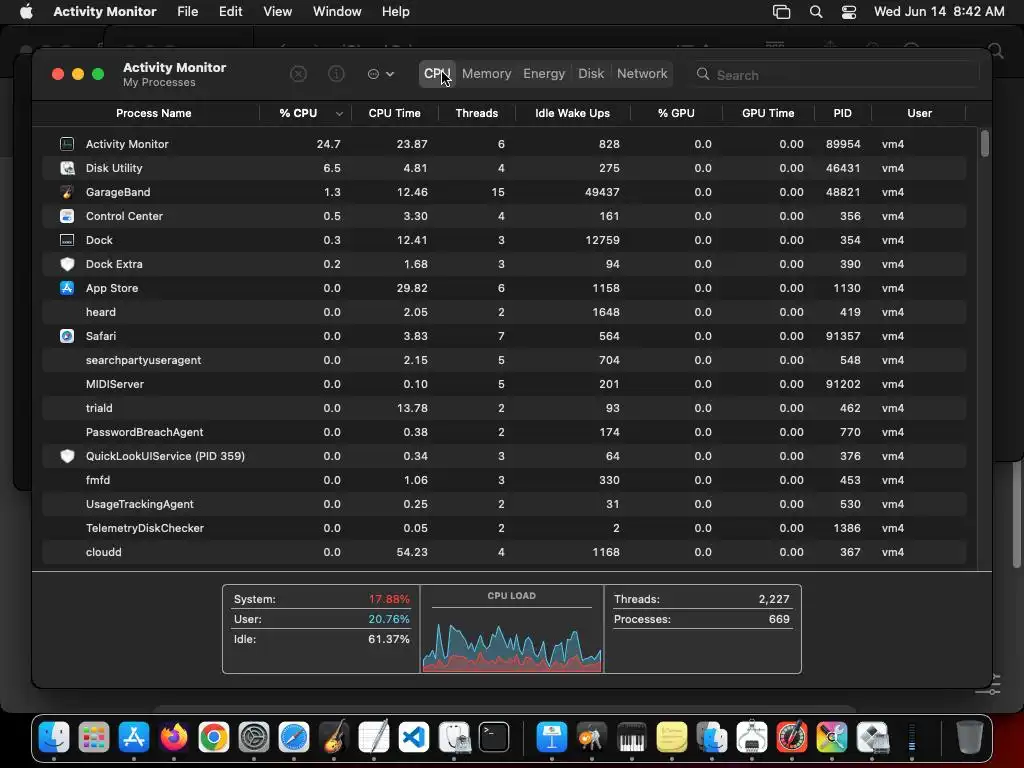Viewport: 1024px width, 768px height.
Task: Switch to the Energy tab
Action: pos(544,74)
